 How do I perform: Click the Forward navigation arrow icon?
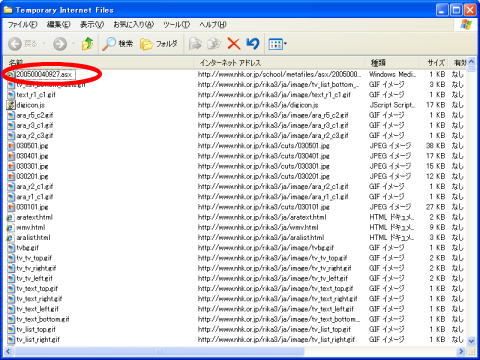(60, 44)
